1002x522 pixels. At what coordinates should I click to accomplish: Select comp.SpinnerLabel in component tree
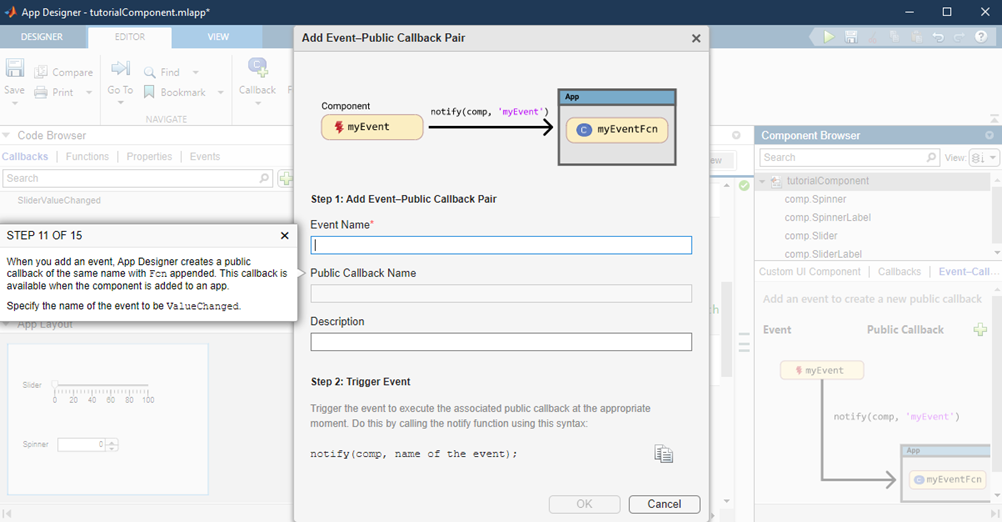[828, 217]
